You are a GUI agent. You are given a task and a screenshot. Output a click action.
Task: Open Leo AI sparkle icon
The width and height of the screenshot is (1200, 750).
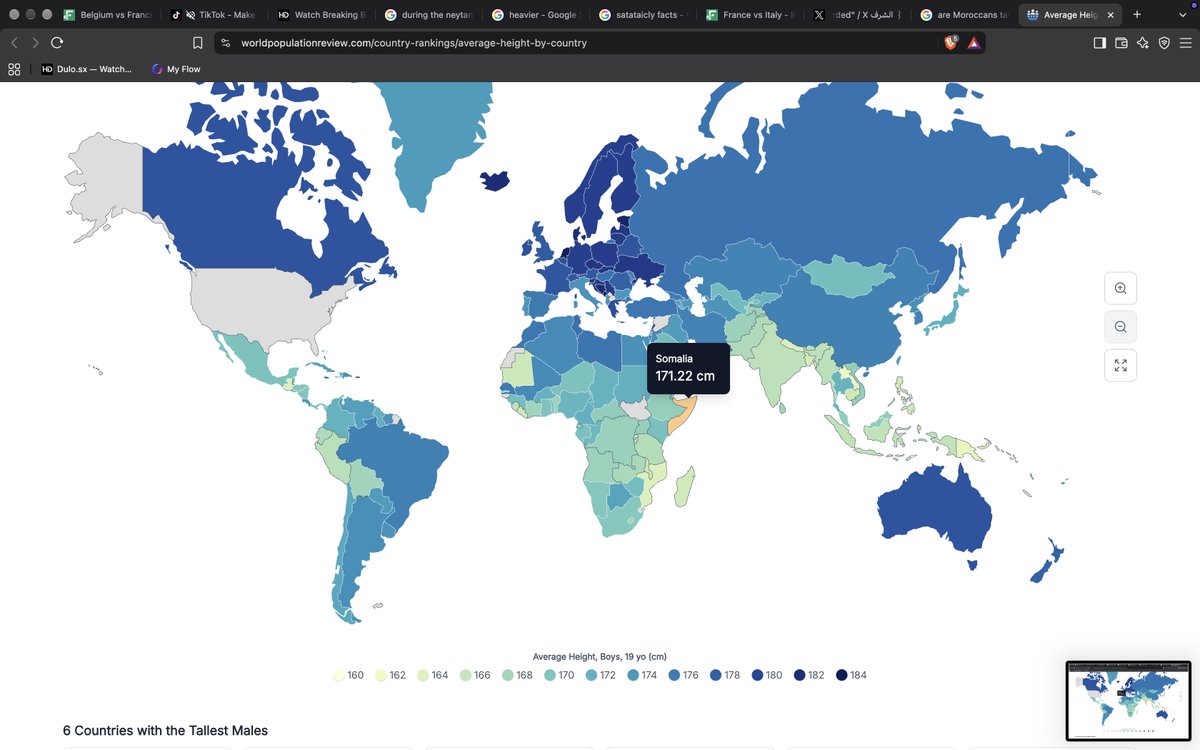tap(1143, 43)
